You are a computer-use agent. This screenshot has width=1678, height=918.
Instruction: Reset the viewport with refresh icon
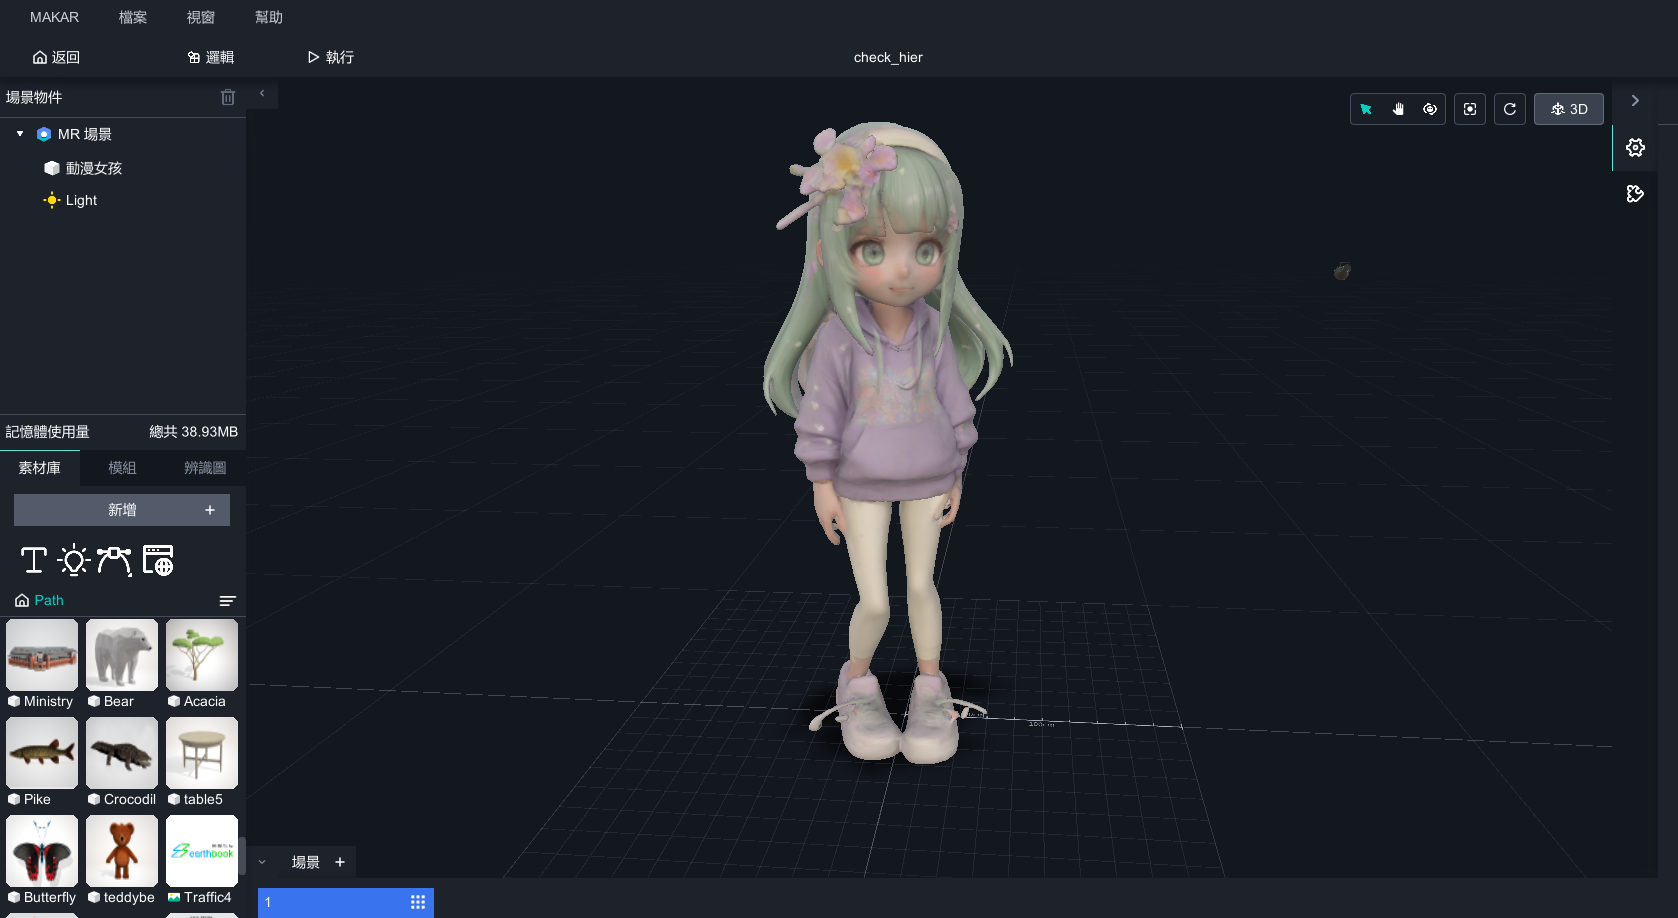click(1510, 109)
